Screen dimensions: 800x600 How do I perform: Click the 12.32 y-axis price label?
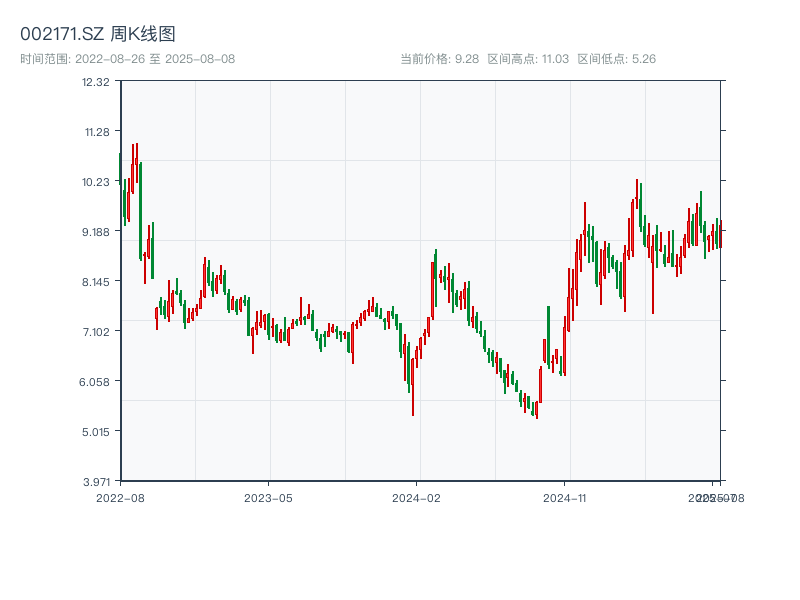pyautogui.click(x=96, y=82)
